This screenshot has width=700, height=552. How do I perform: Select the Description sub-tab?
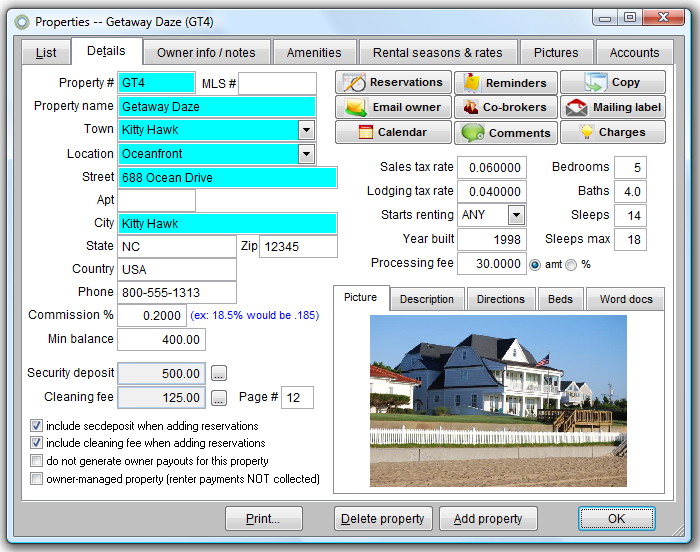[x=427, y=299]
